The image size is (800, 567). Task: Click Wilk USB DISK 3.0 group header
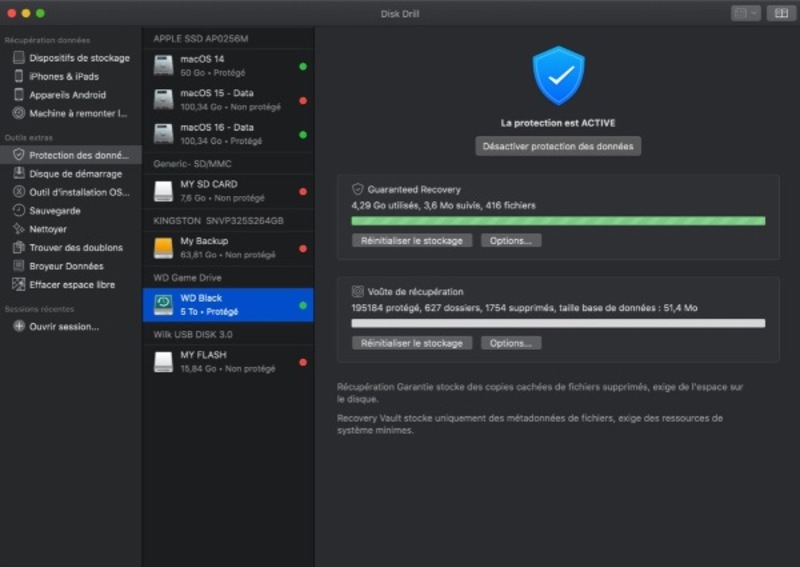pos(193,334)
